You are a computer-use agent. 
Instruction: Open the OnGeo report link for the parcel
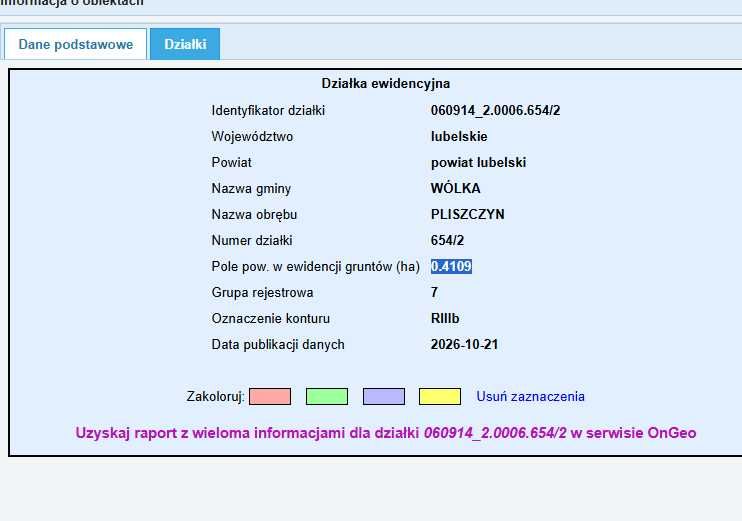pos(386,433)
